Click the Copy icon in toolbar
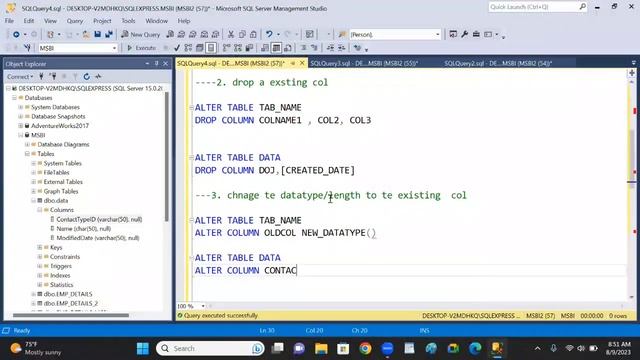This screenshot has height=360, width=640. 242,35
